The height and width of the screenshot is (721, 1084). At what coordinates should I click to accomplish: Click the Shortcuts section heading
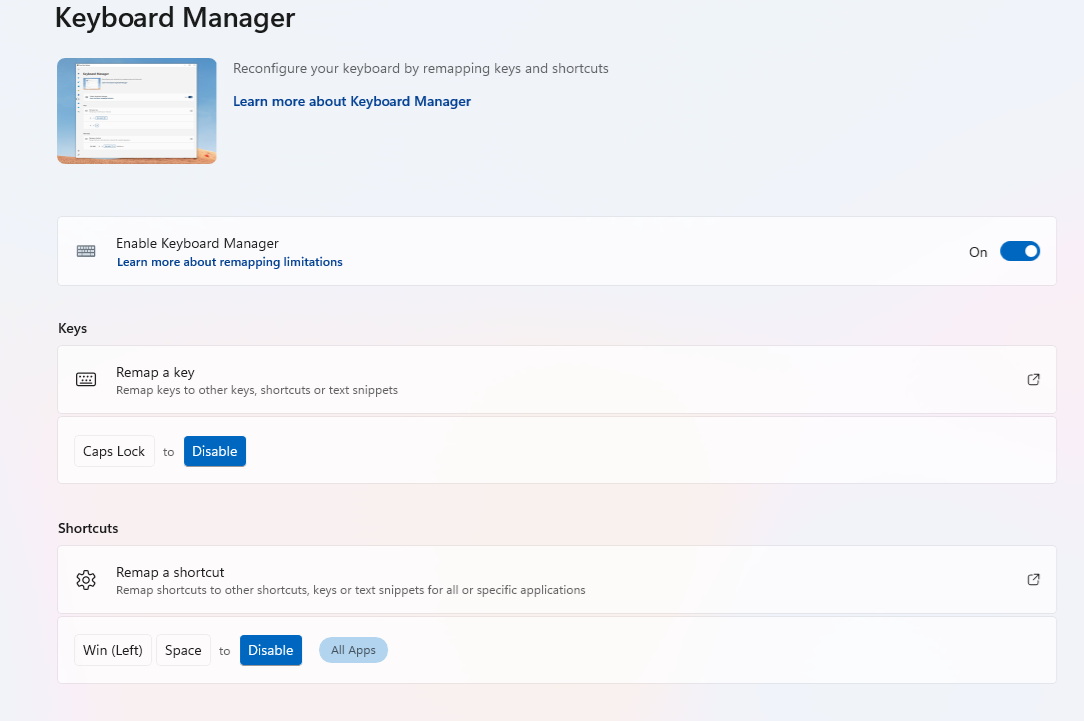(88, 528)
